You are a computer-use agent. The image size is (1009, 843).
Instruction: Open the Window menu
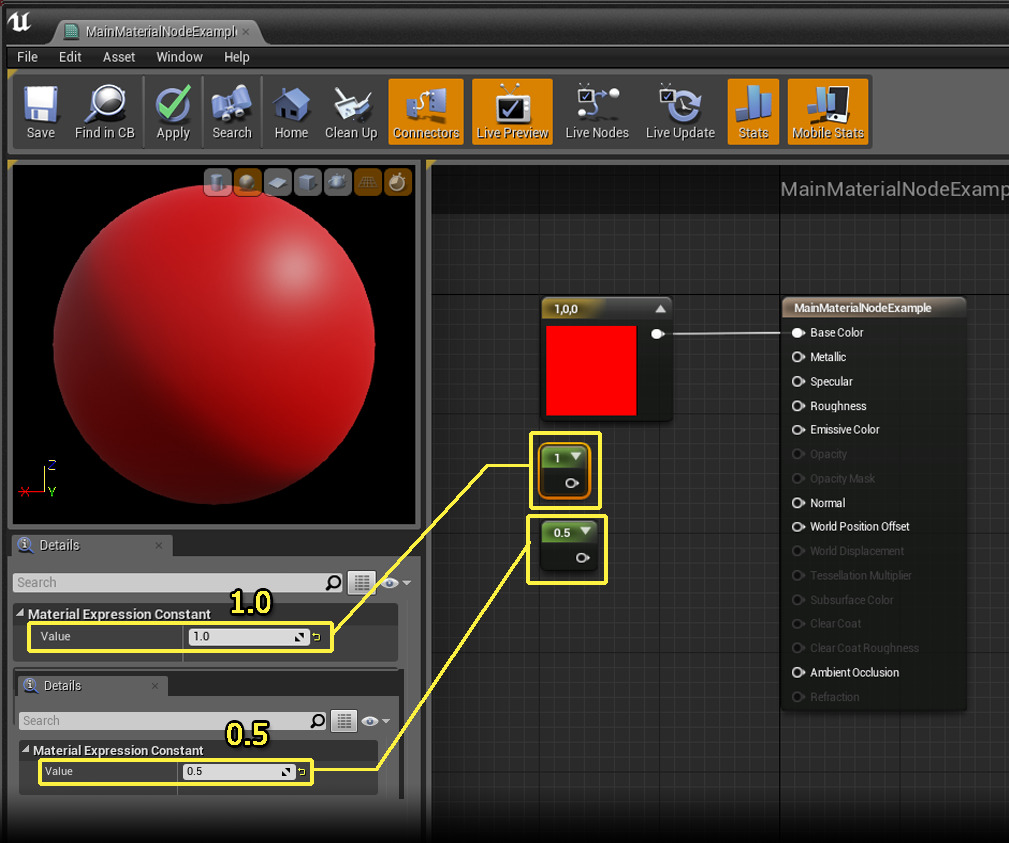click(179, 57)
